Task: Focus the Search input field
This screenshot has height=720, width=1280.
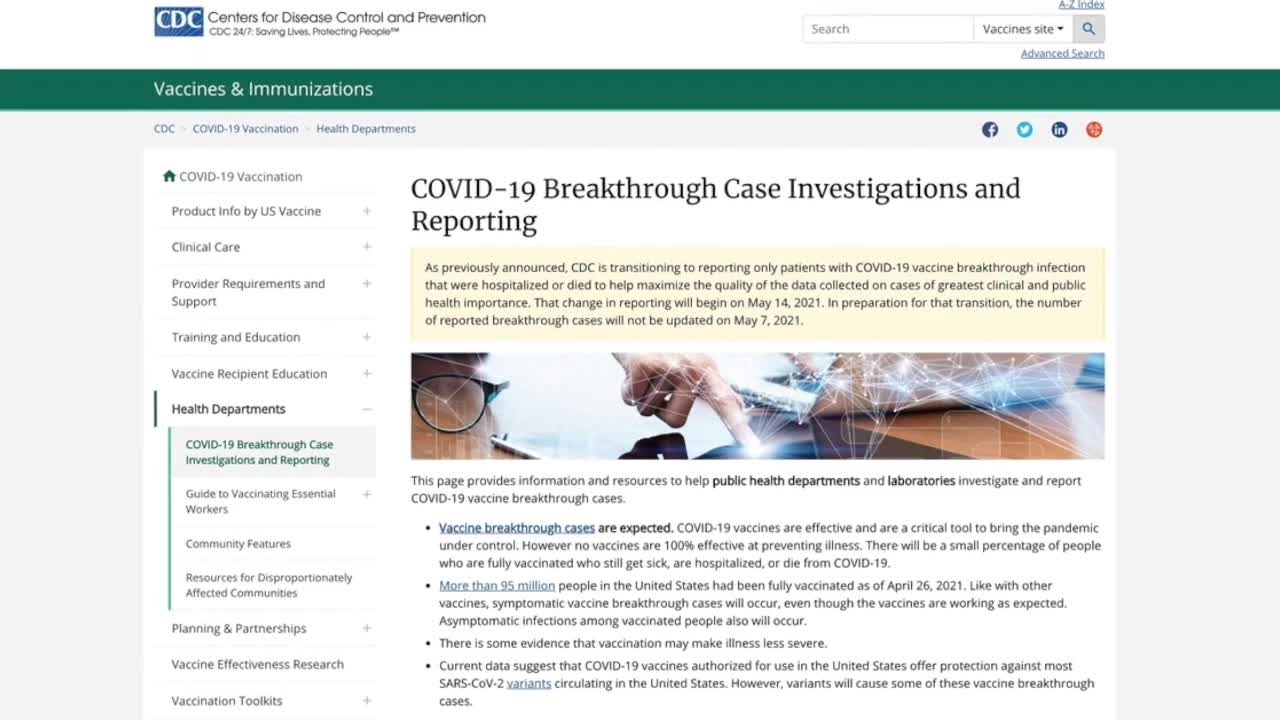Action: point(887,29)
